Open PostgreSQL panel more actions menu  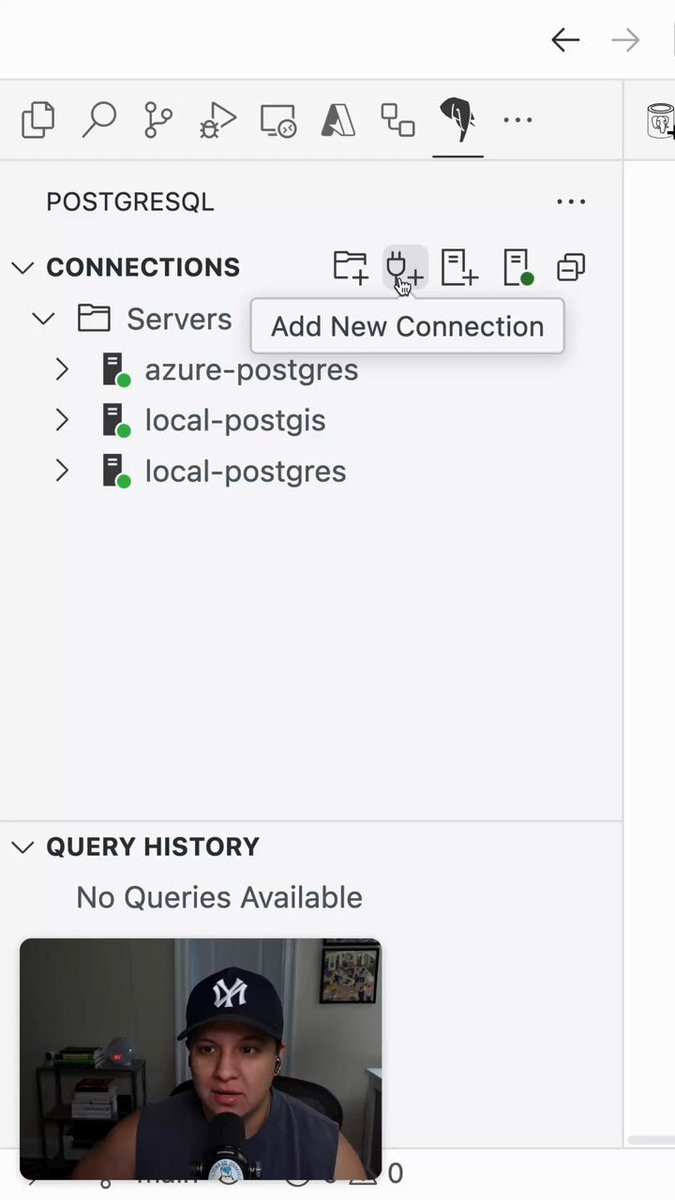(x=571, y=202)
